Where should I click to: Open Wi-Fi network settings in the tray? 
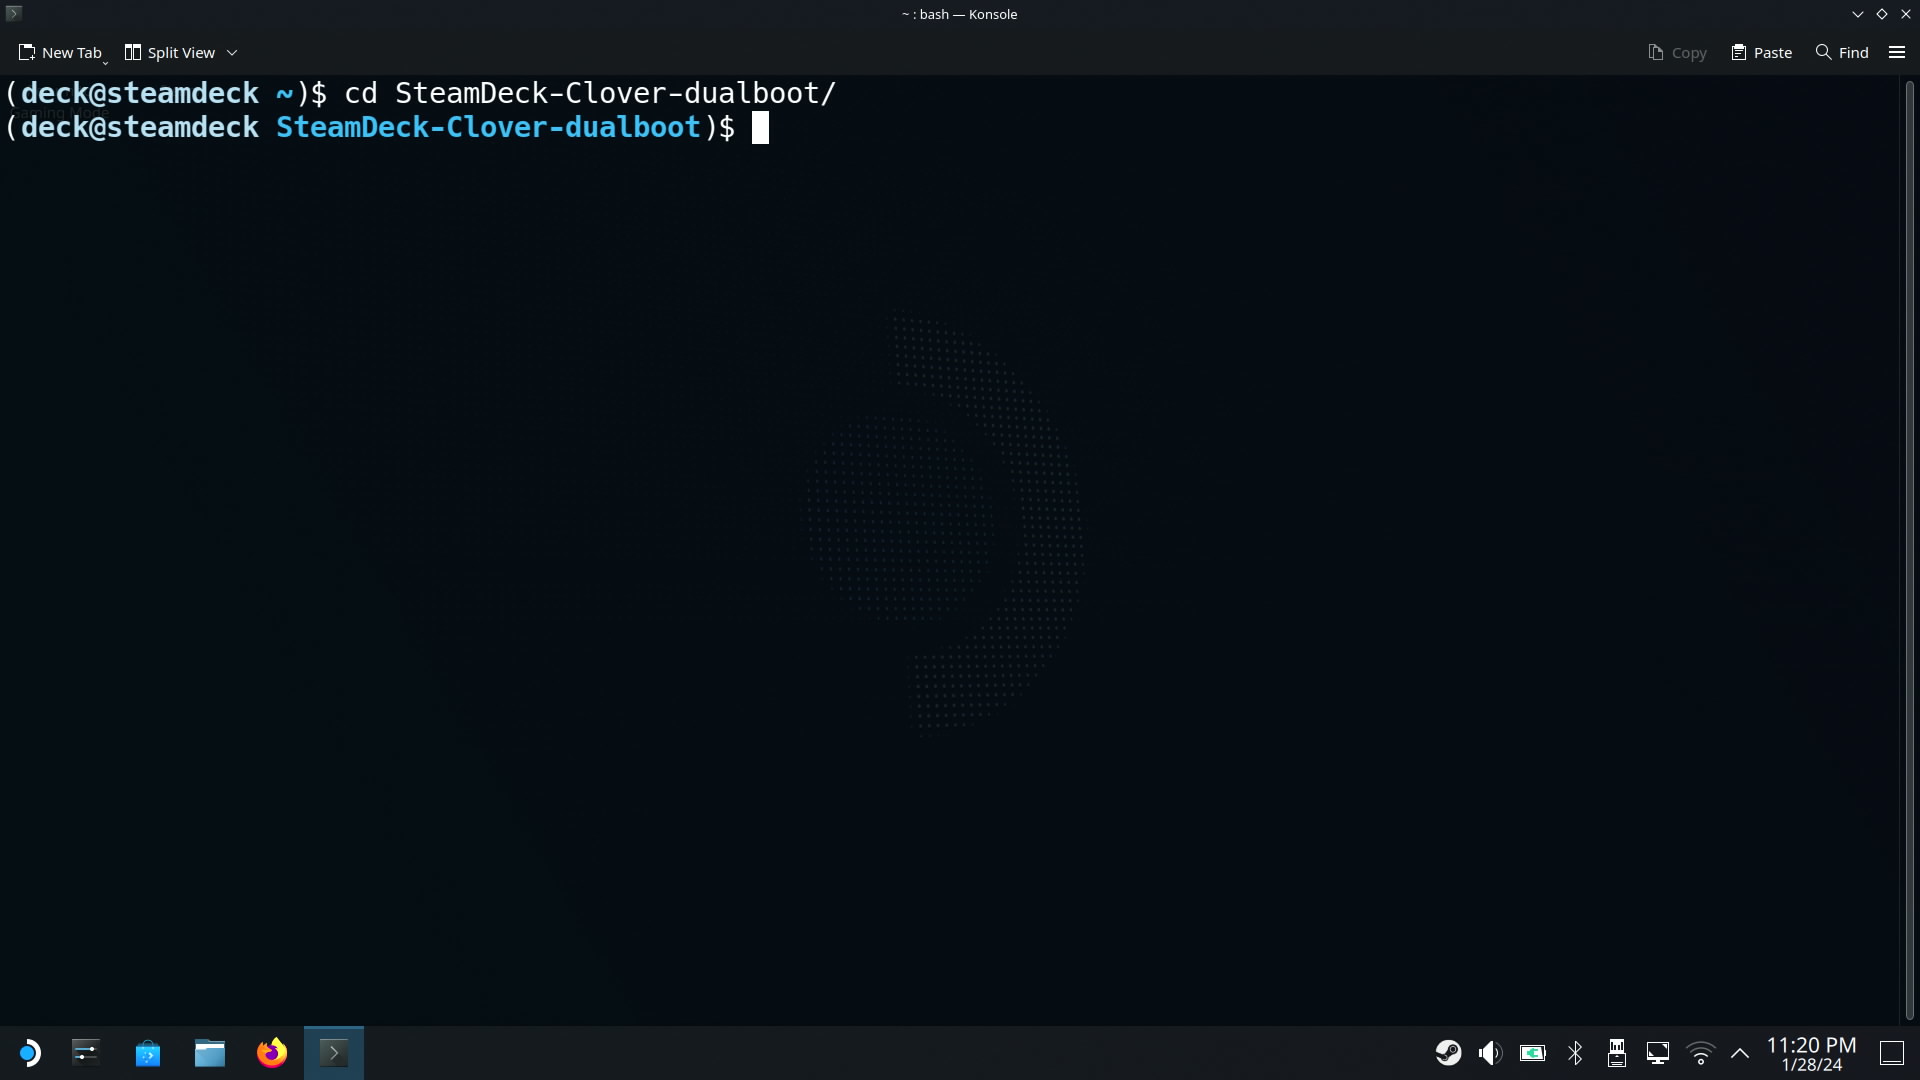pos(1700,1053)
